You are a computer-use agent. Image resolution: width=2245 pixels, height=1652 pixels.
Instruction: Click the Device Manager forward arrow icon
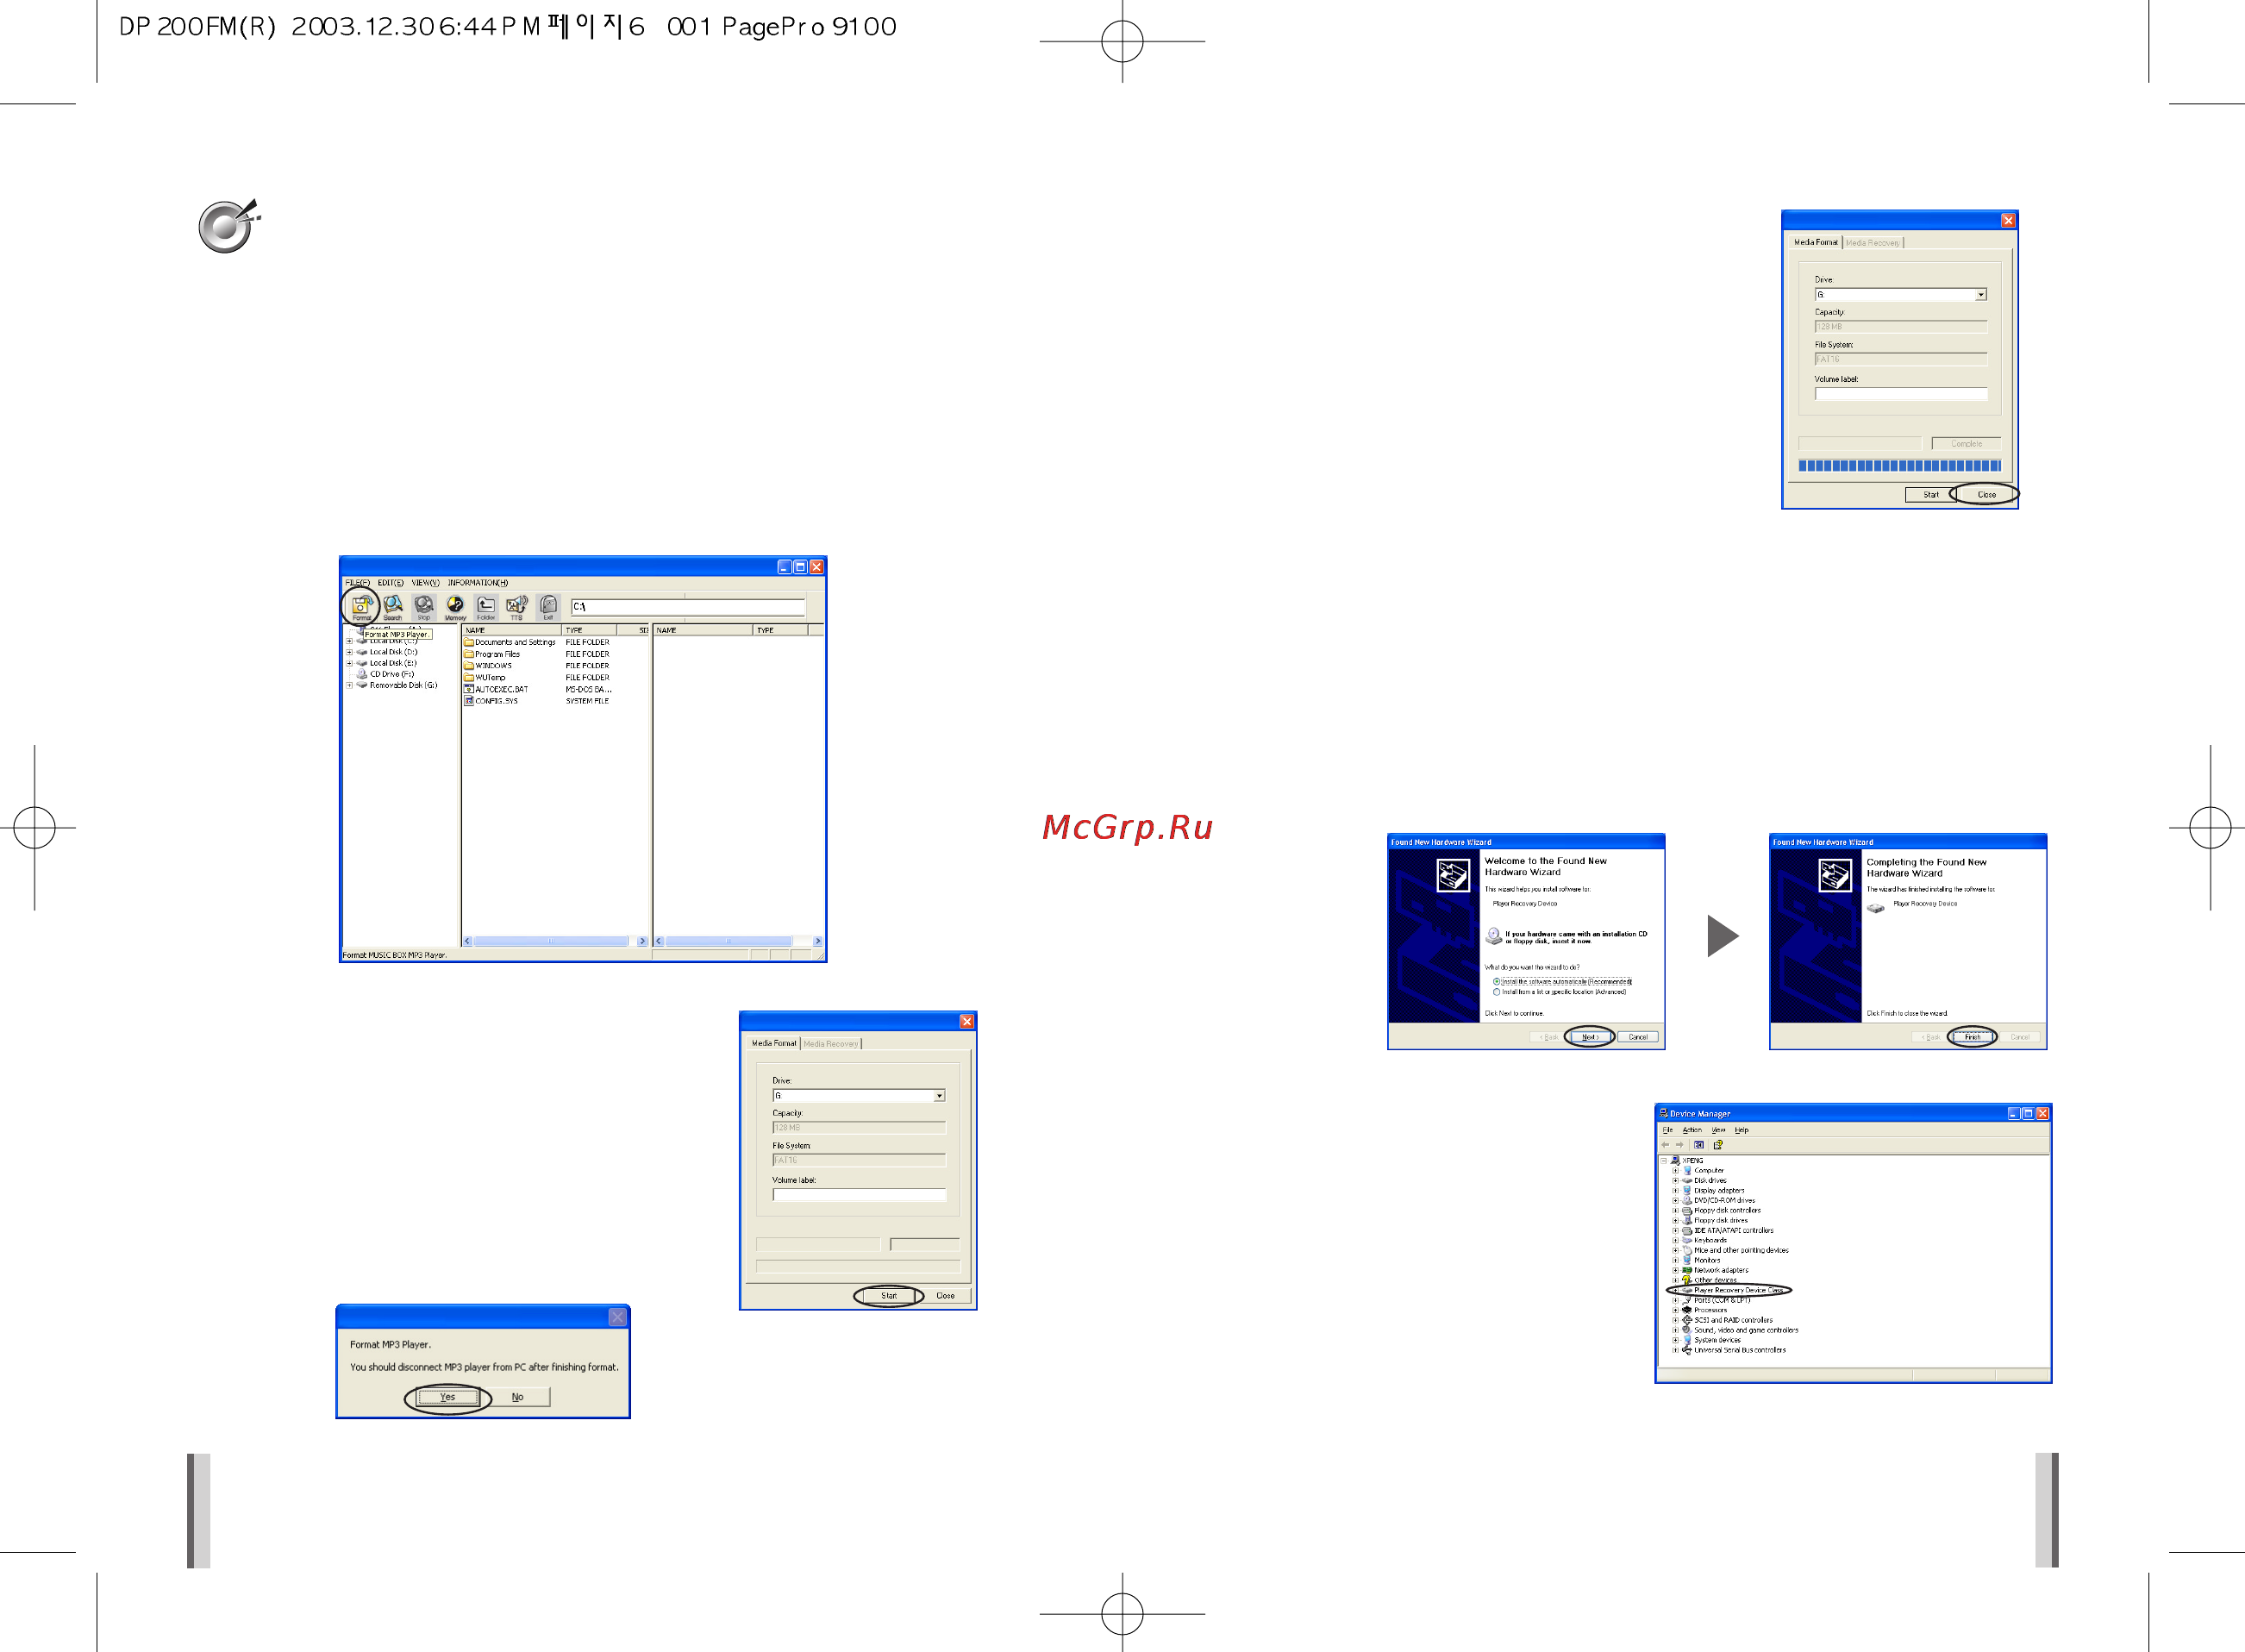pyautogui.click(x=1680, y=1144)
